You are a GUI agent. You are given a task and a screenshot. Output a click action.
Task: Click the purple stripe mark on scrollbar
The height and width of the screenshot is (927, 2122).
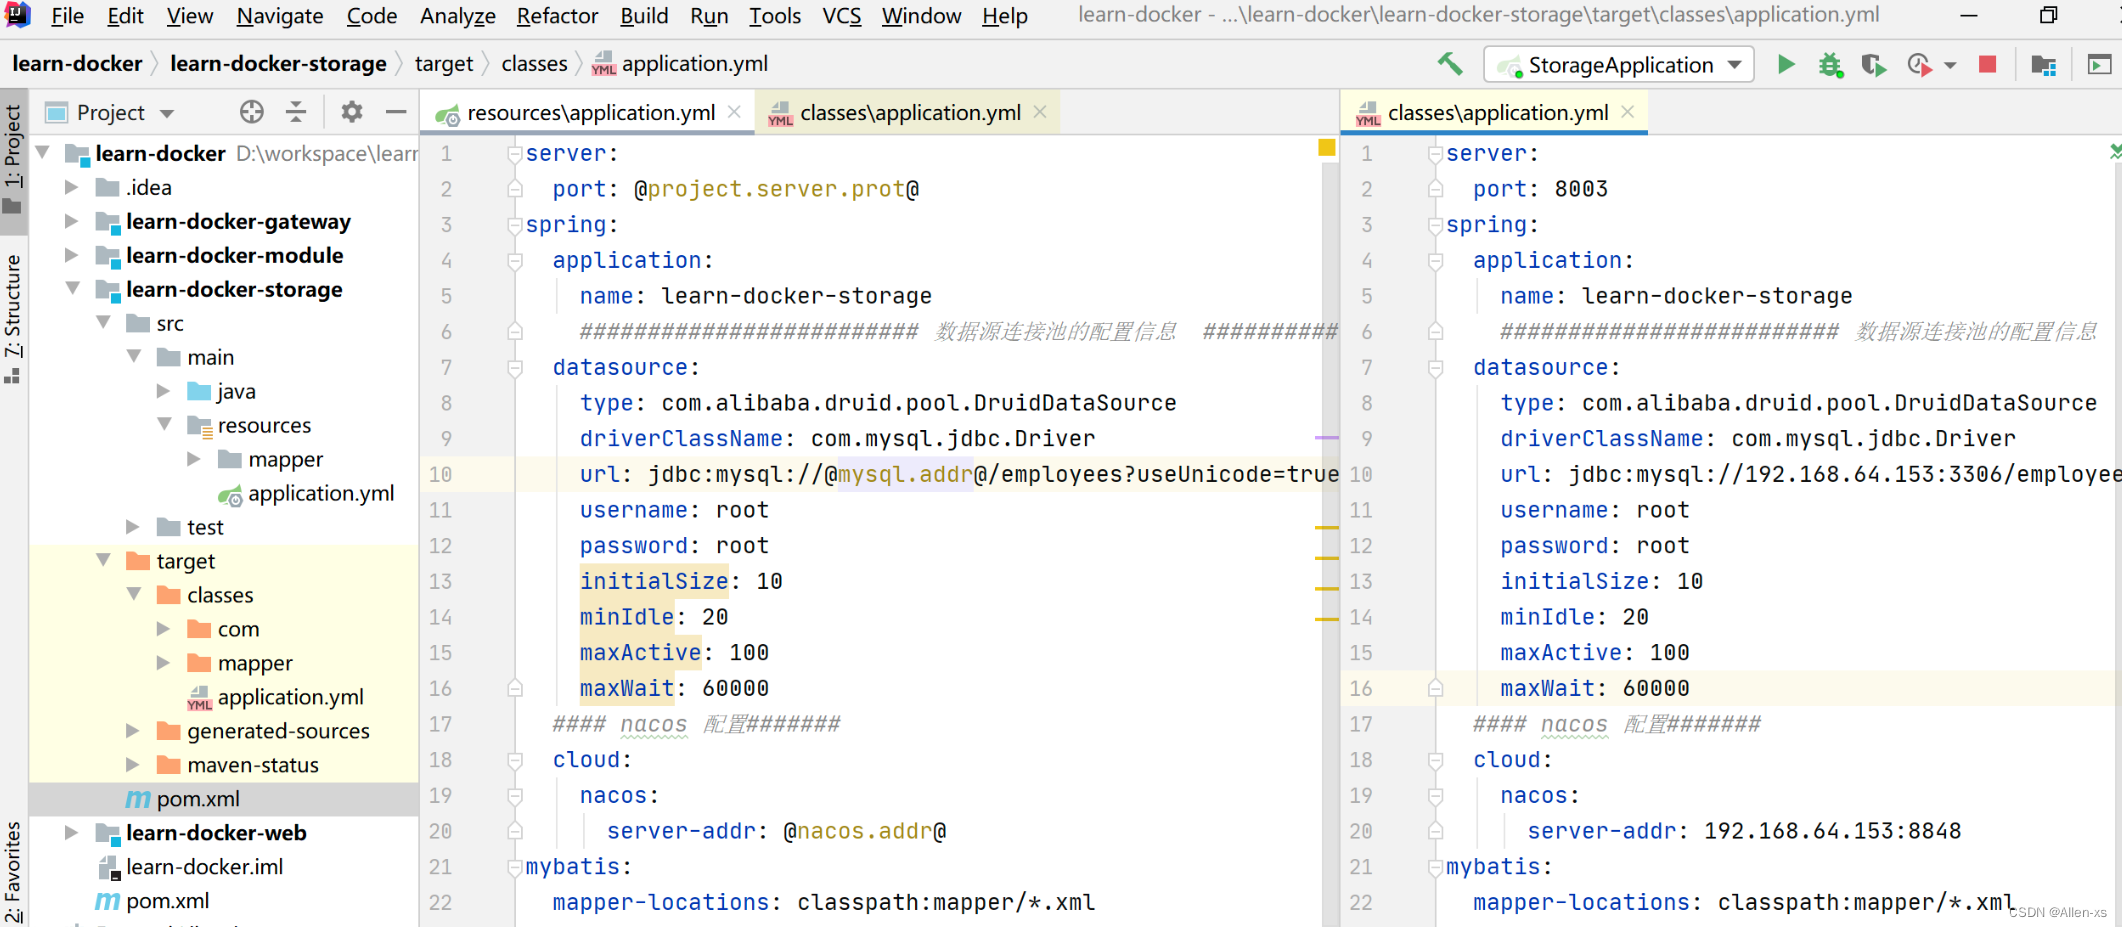coord(1326,438)
